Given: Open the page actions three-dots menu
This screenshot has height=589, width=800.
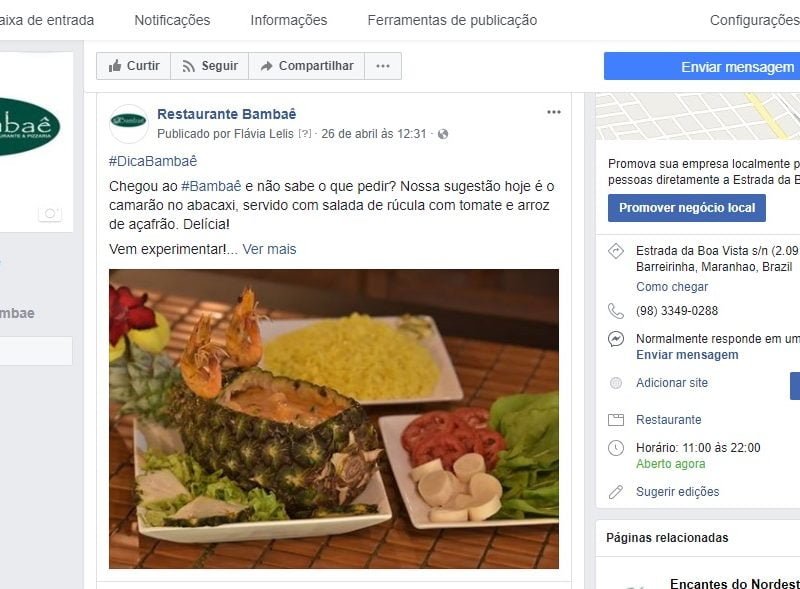Looking at the screenshot, I should tap(383, 66).
